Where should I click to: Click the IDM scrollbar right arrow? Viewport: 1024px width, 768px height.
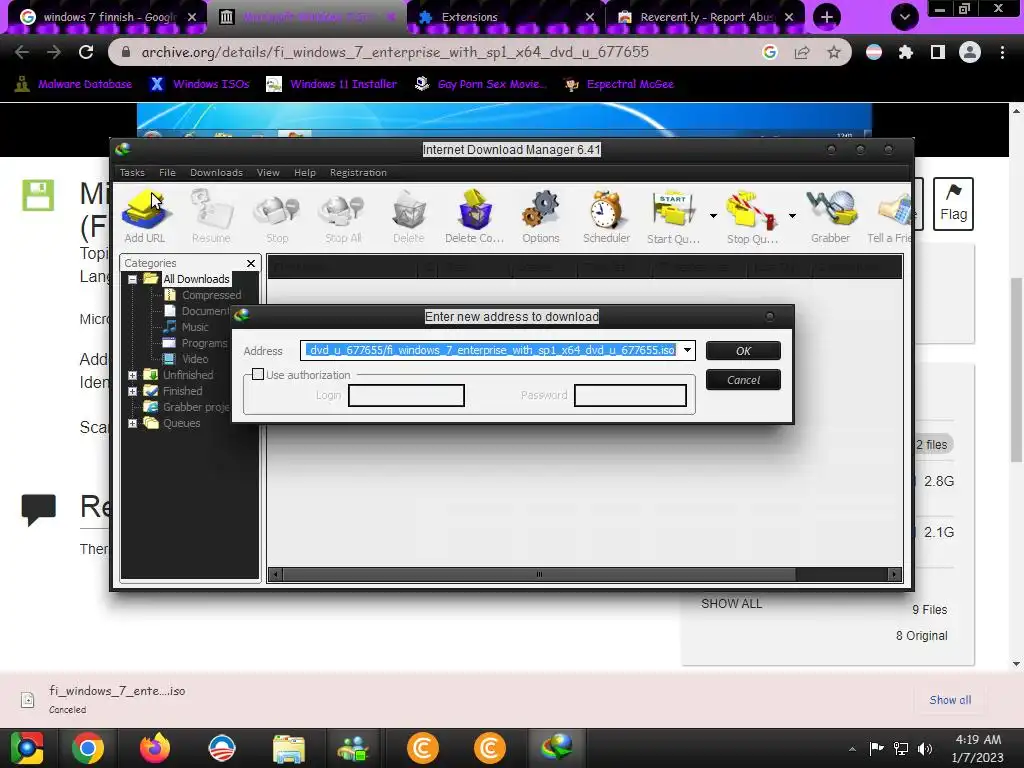(x=895, y=575)
